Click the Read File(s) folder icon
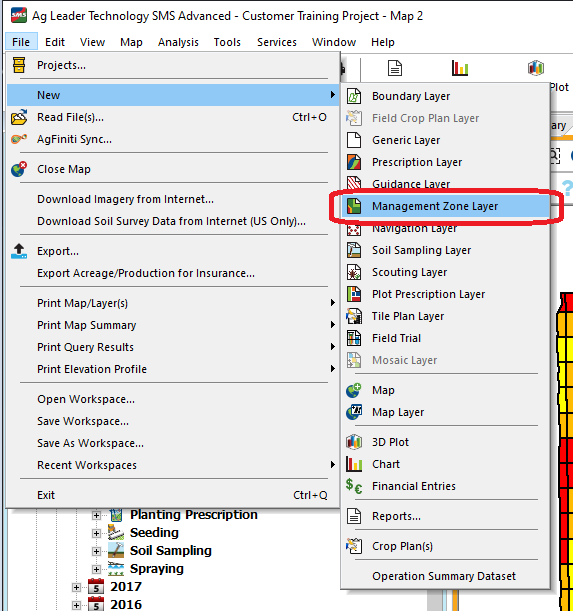573x611 pixels. [x=19, y=117]
